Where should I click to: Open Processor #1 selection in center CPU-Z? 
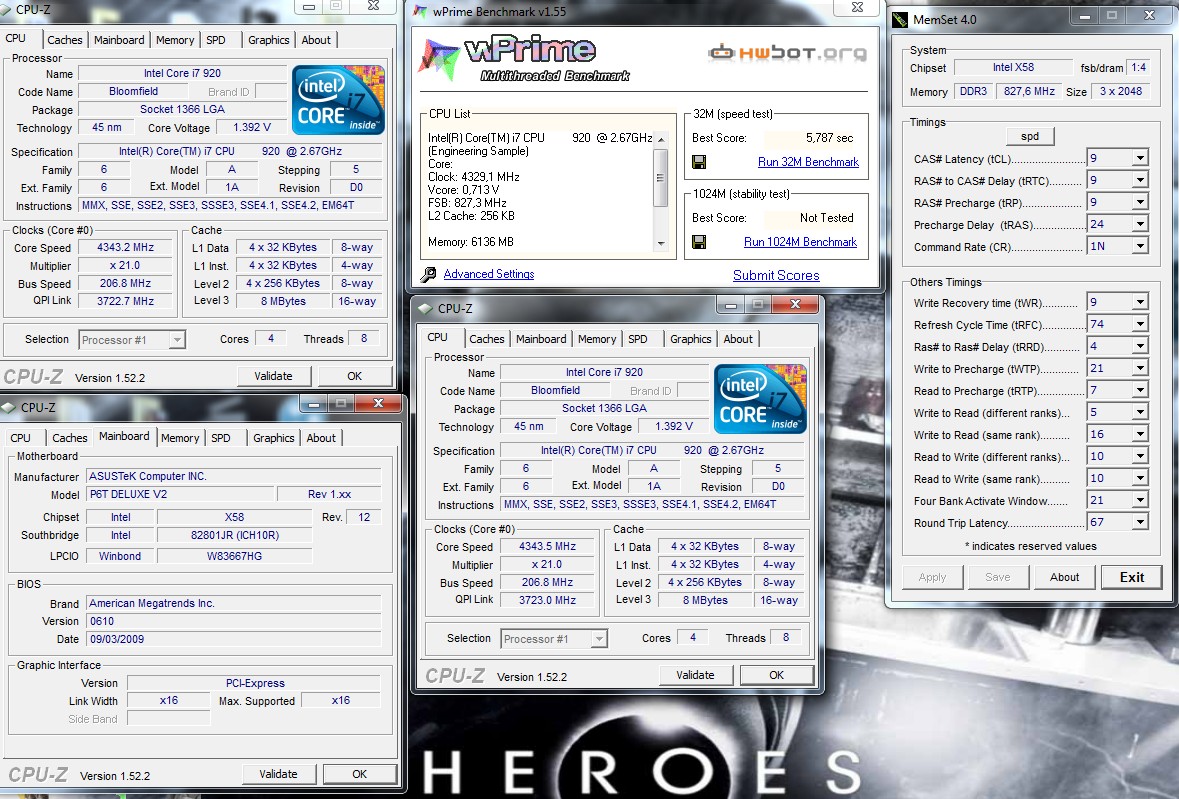coord(554,639)
